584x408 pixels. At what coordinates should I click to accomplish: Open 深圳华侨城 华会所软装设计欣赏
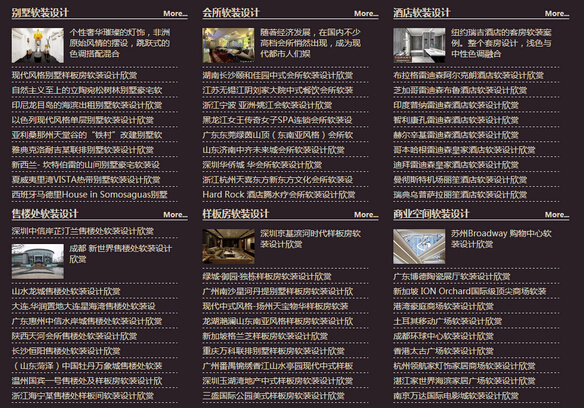tap(262, 165)
